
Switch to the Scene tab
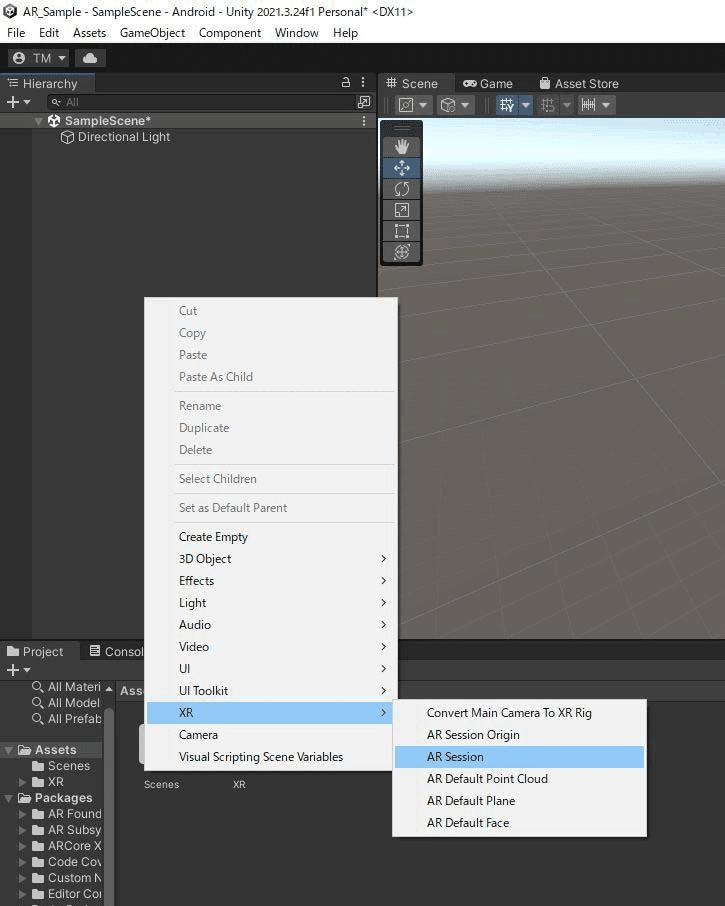pyautogui.click(x=412, y=83)
